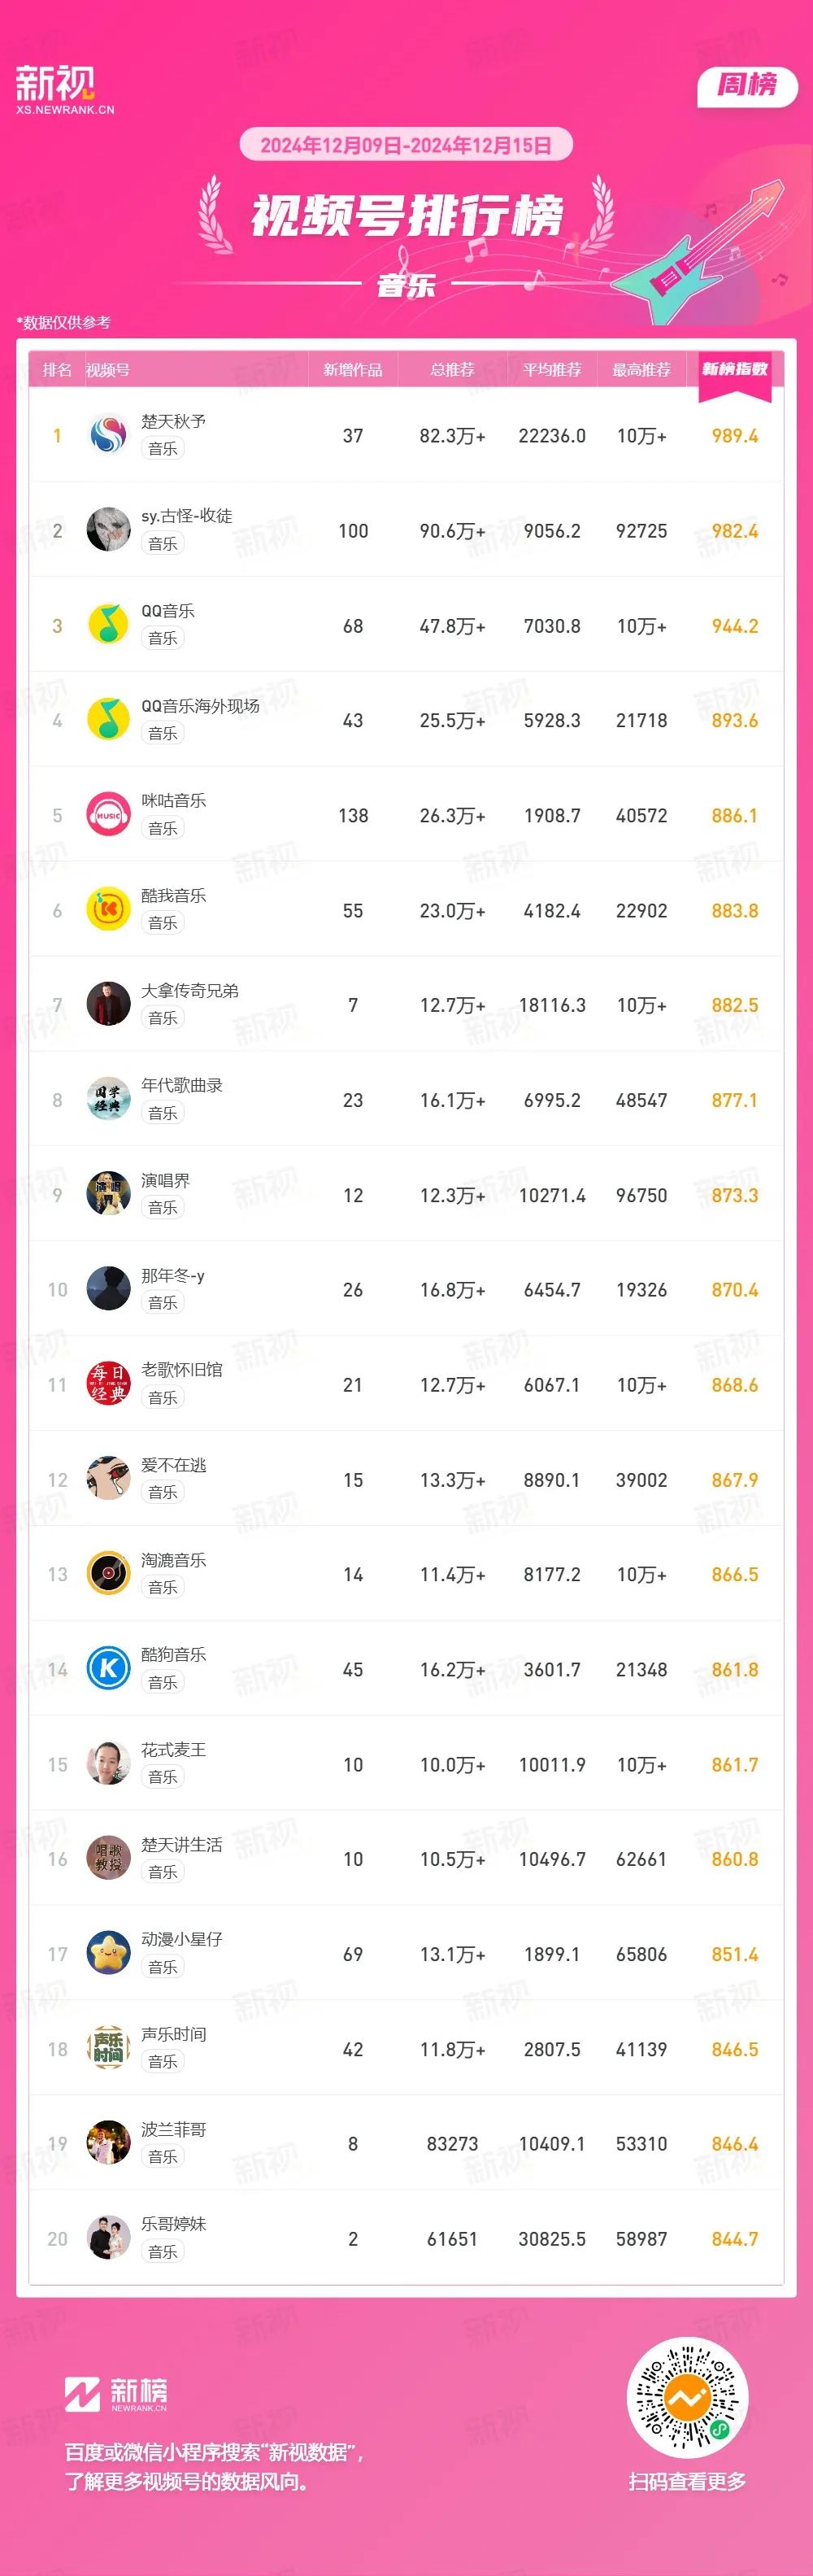Click the QR code at bottom right
Image resolution: width=813 pixels, height=2576 pixels.
tap(688, 2398)
